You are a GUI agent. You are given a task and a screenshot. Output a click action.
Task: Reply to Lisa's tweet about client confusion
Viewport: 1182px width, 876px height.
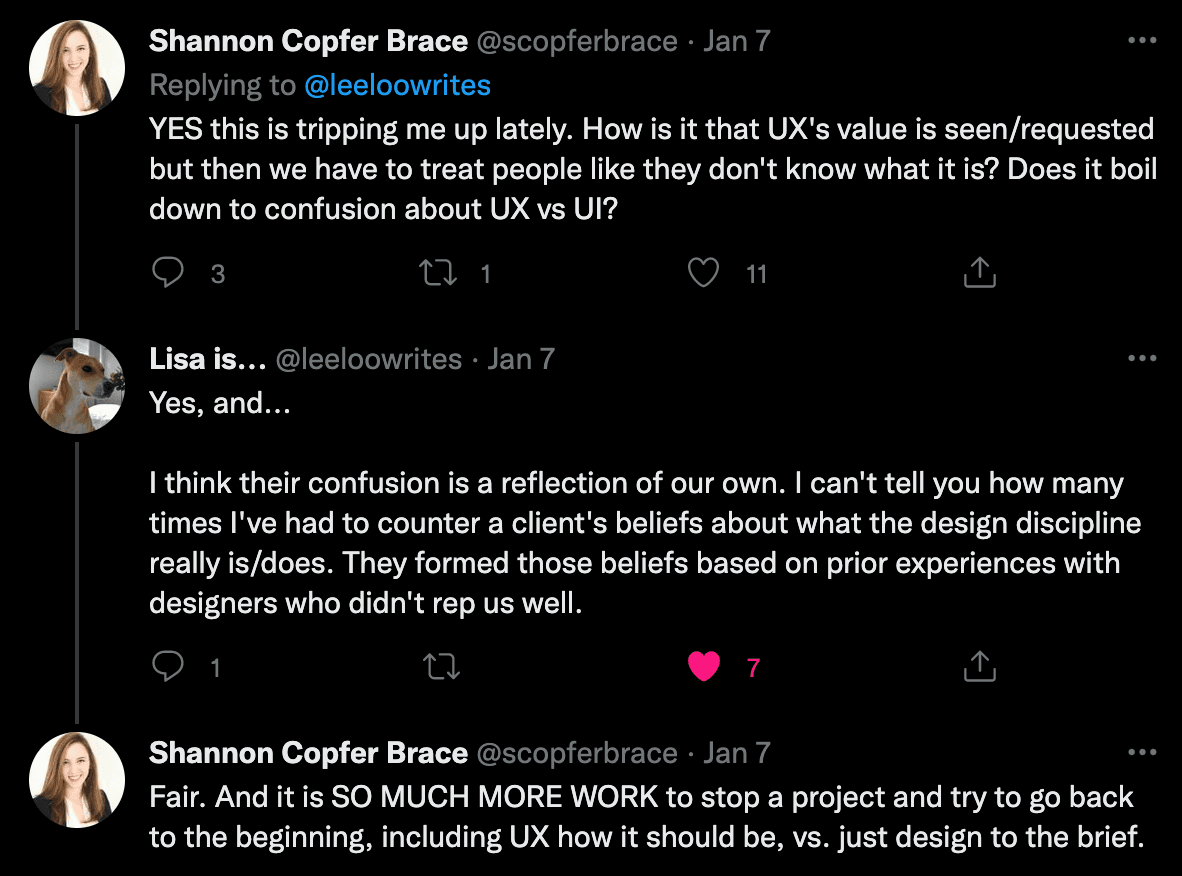(x=167, y=666)
